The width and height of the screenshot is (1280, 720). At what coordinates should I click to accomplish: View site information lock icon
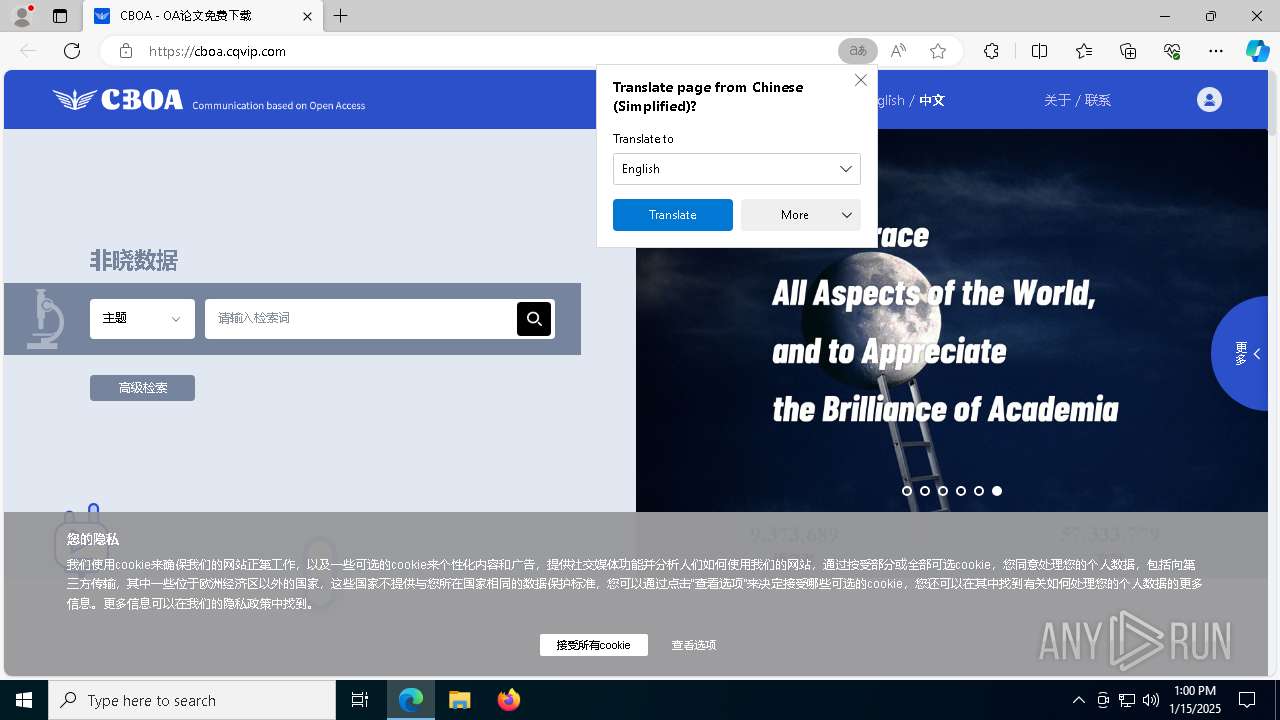coord(125,51)
